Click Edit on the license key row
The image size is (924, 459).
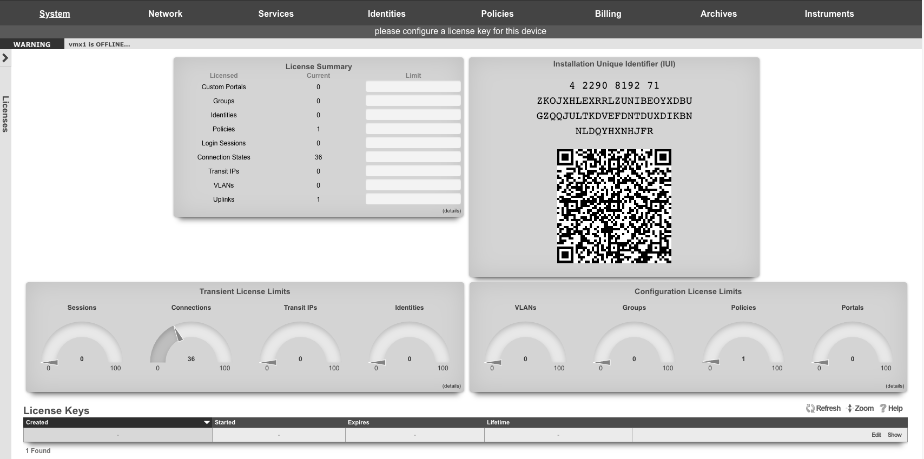point(876,435)
